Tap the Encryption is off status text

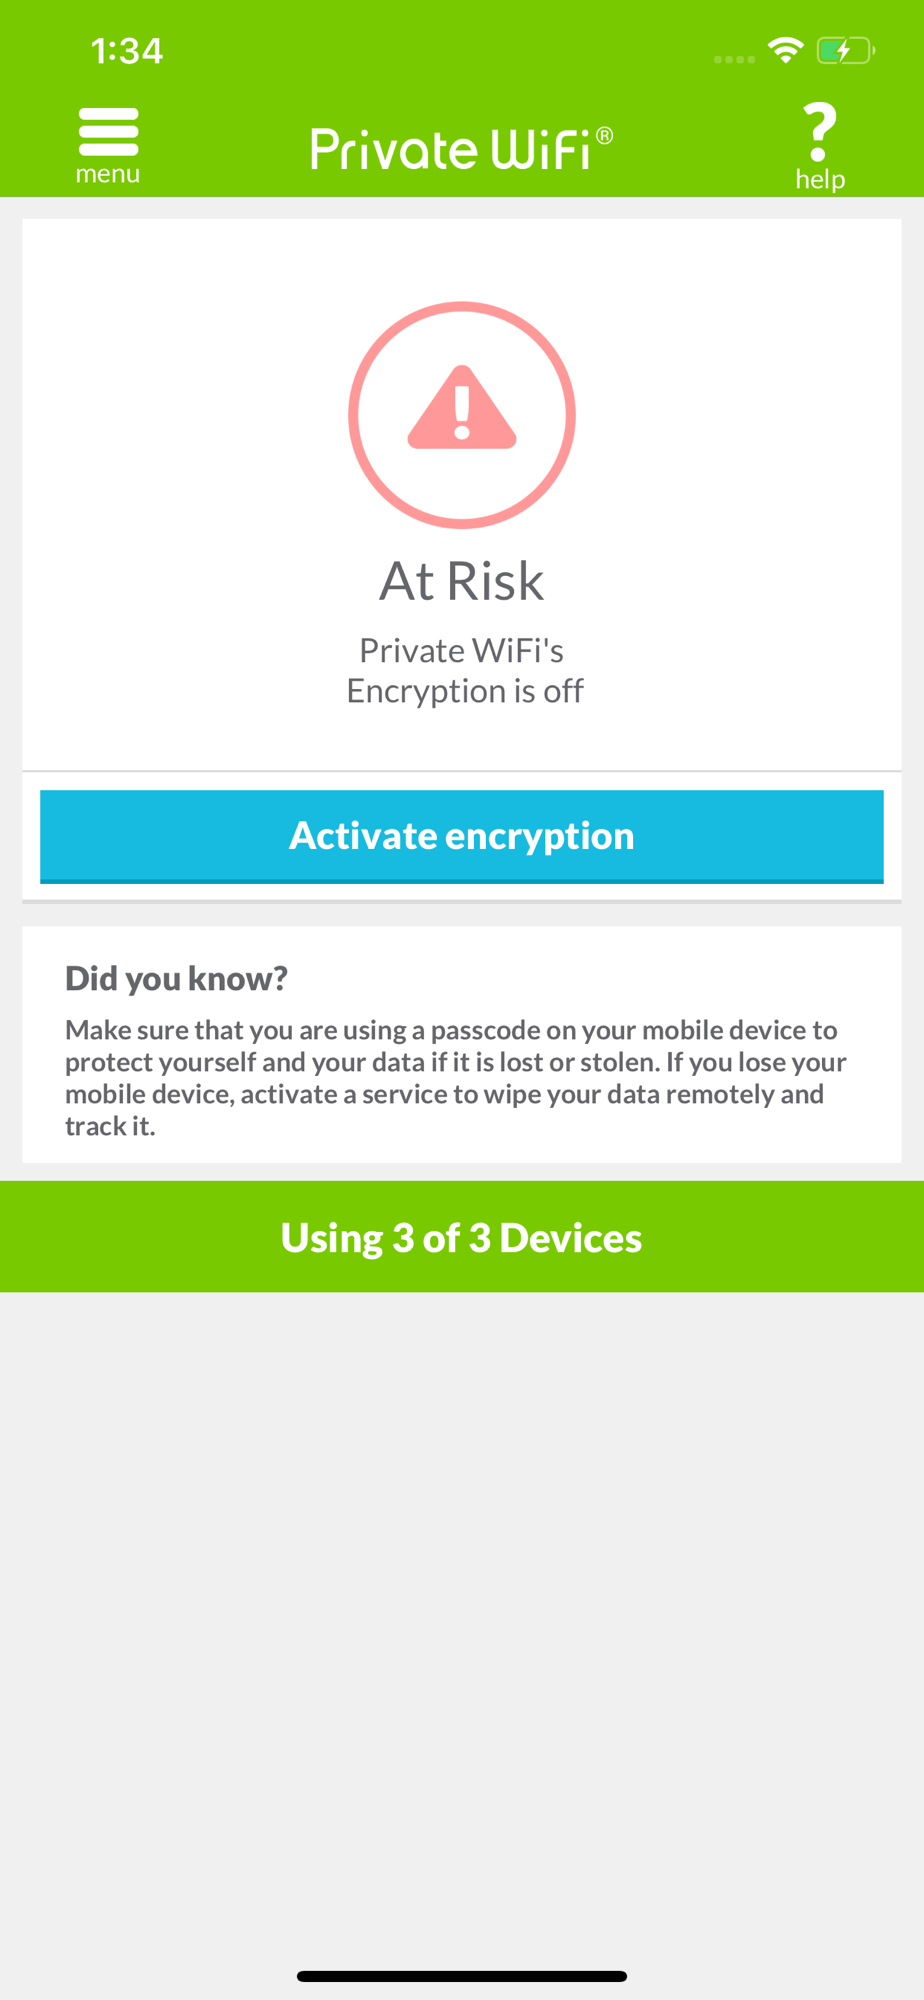(464, 691)
